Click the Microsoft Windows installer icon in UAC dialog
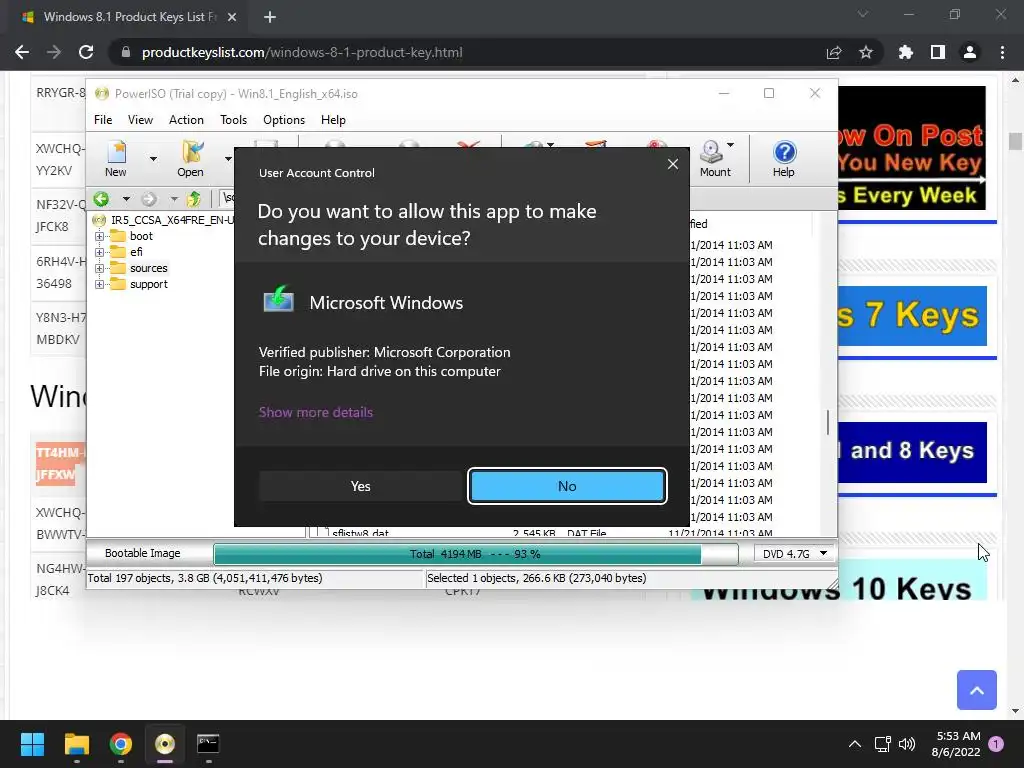Image resolution: width=1024 pixels, height=768 pixels. coord(279,300)
